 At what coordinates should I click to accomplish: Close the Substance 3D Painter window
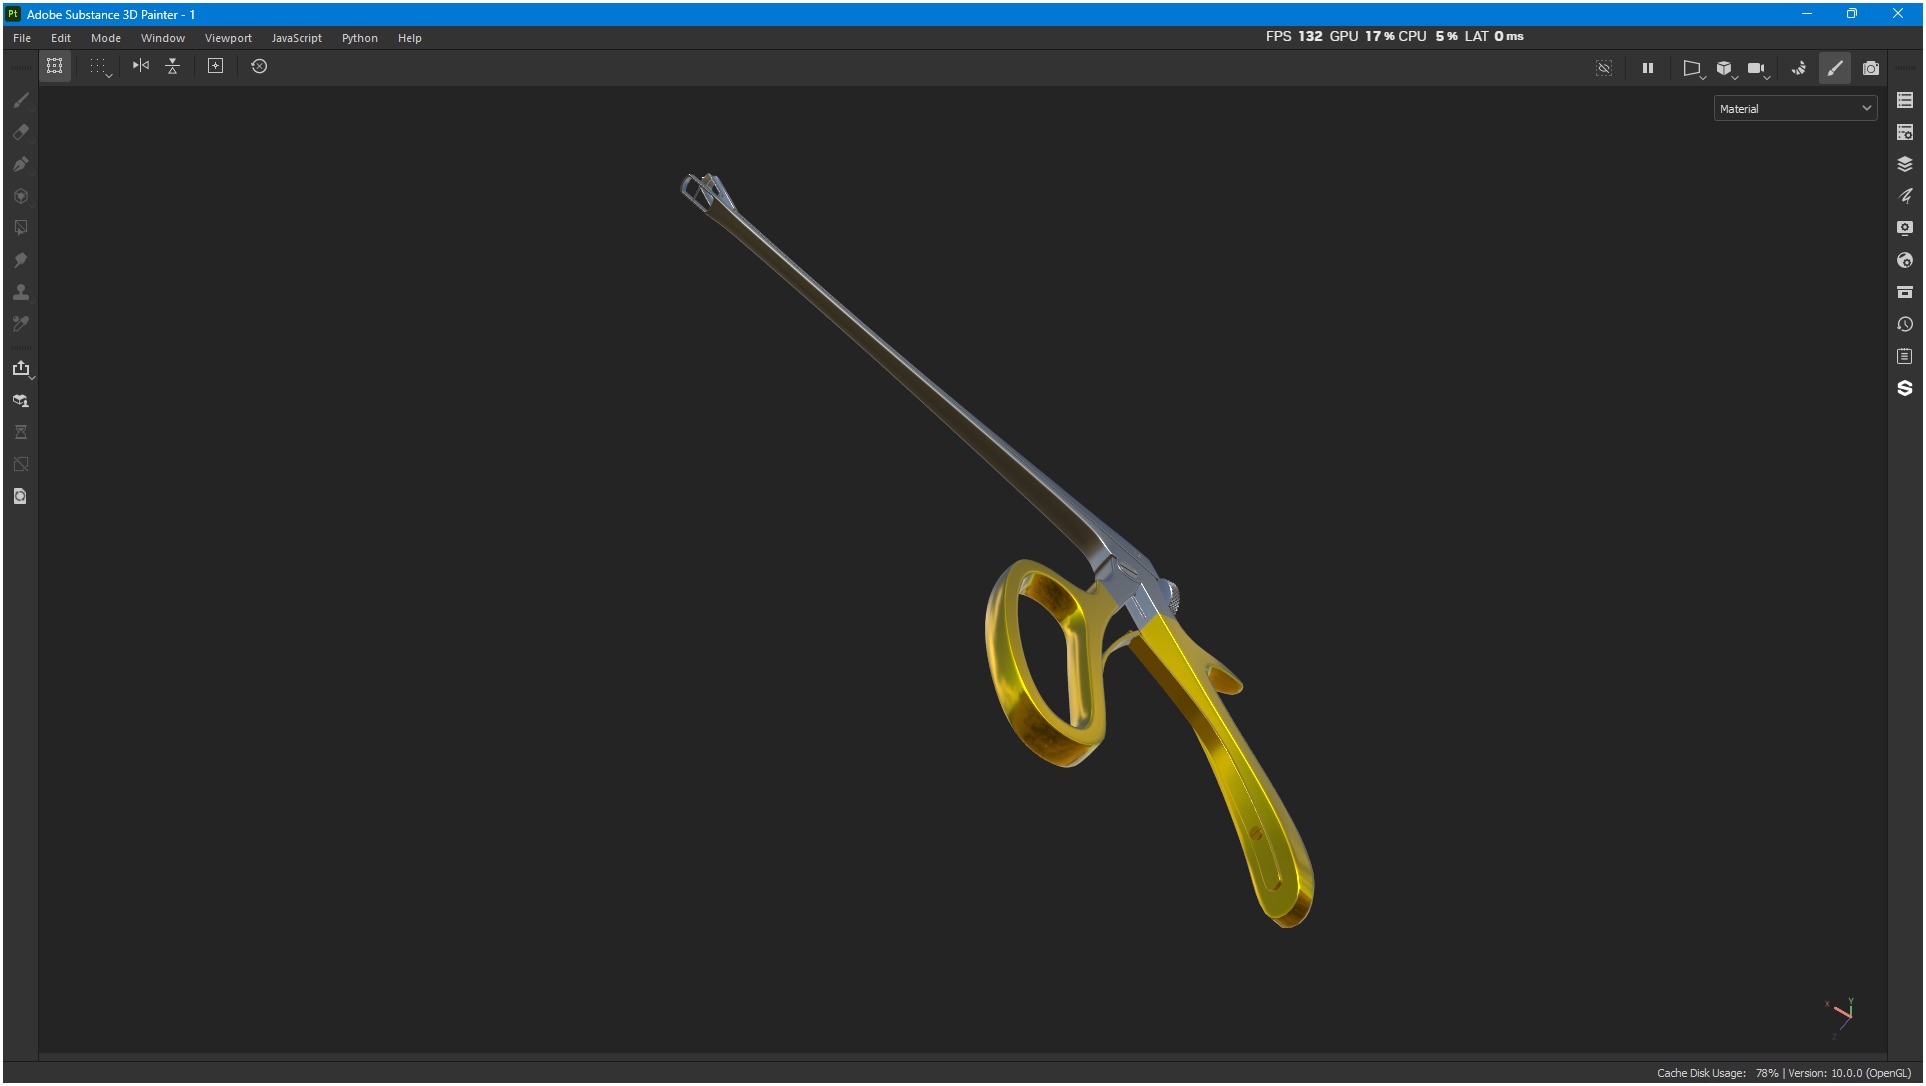(x=1898, y=14)
